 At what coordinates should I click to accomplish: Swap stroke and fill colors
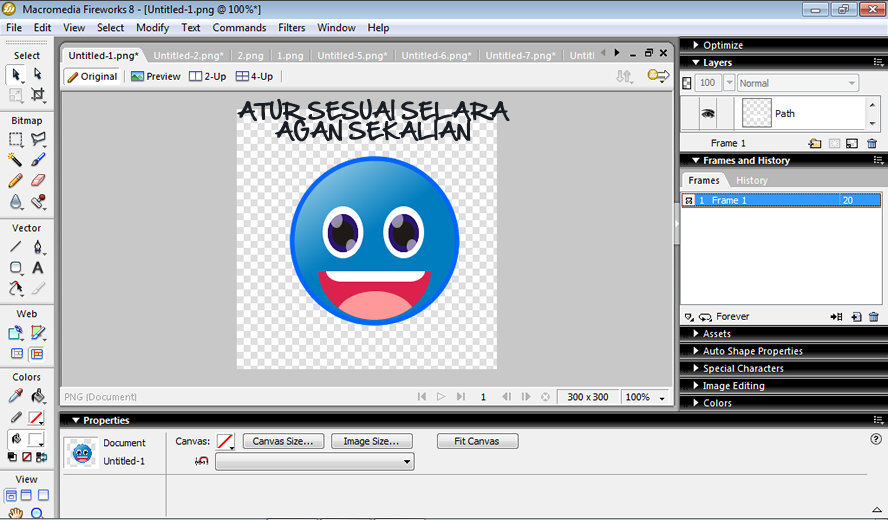point(41,457)
